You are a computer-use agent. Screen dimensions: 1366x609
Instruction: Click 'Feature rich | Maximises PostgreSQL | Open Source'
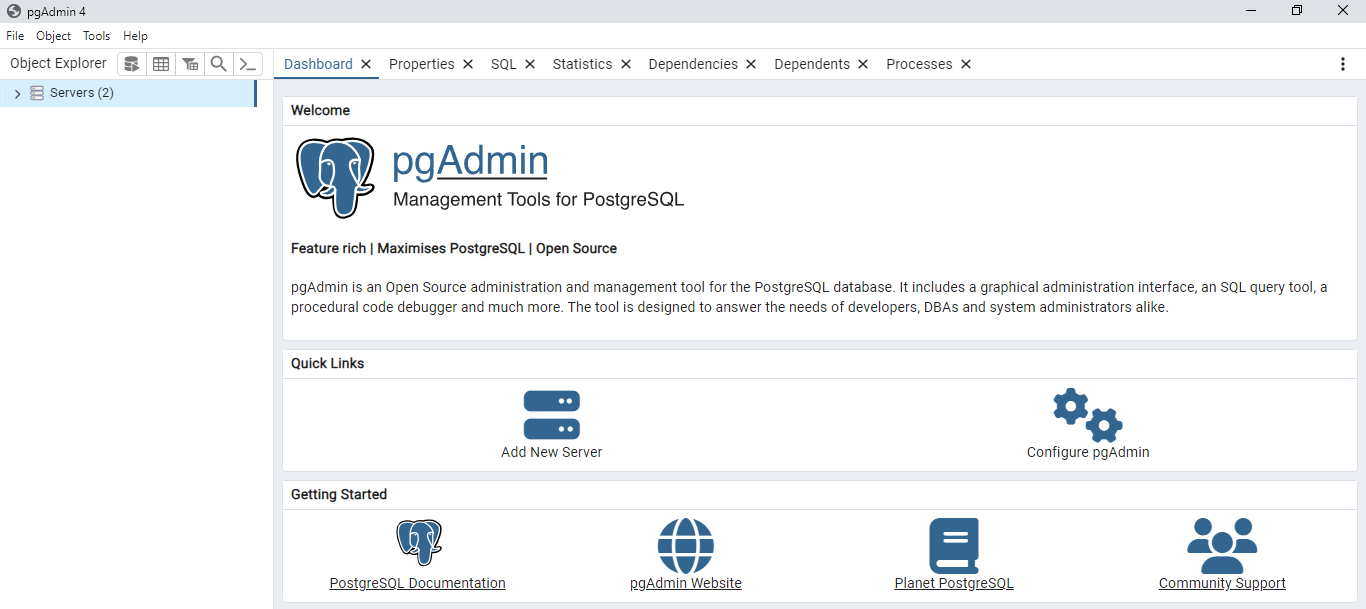coord(454,248)
